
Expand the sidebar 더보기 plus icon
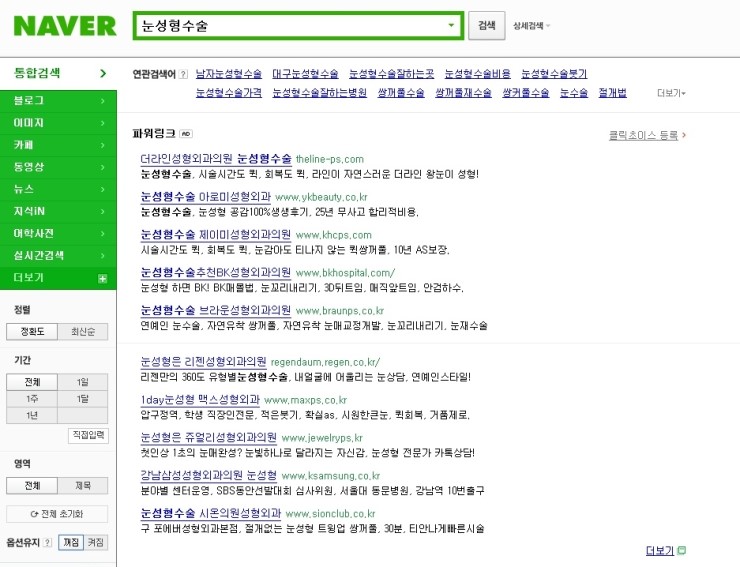[102, 279]
